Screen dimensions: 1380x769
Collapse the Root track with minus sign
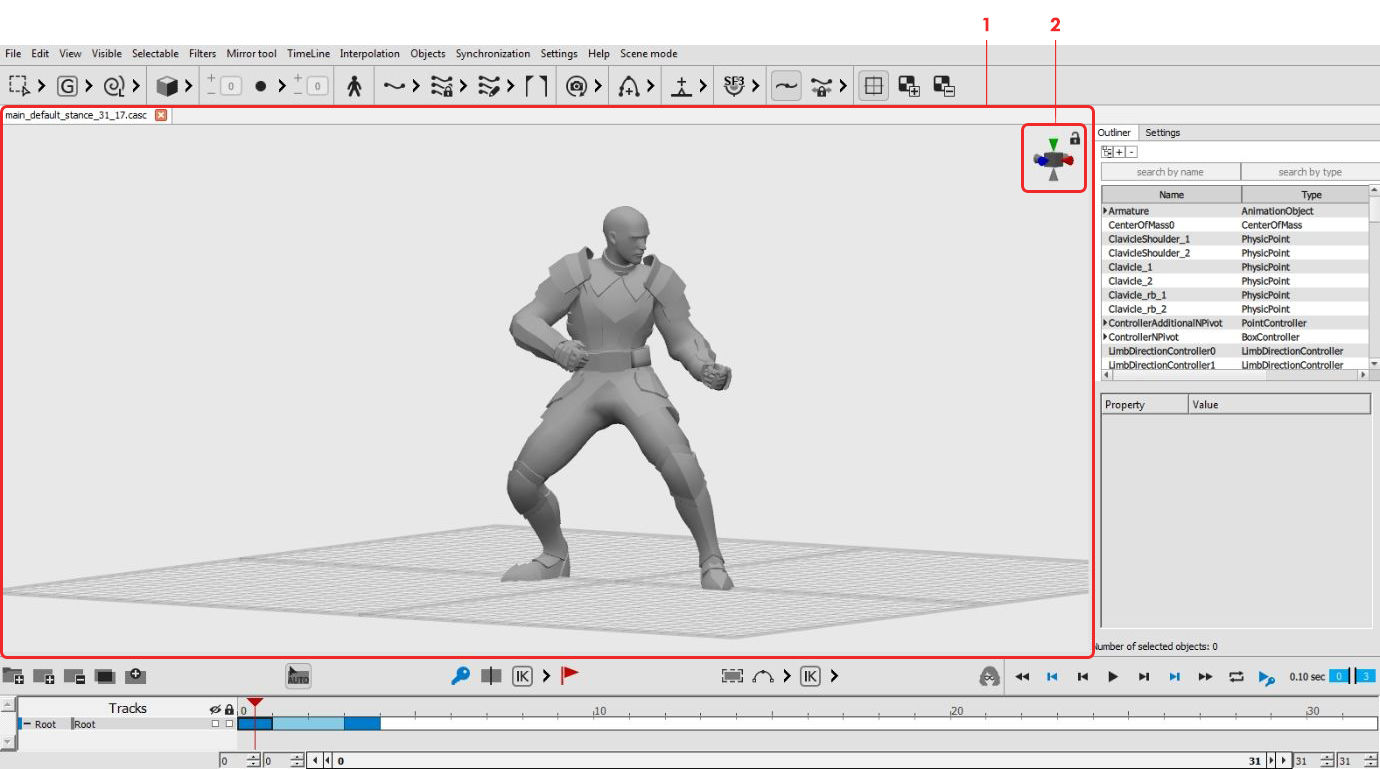[27, 723]
